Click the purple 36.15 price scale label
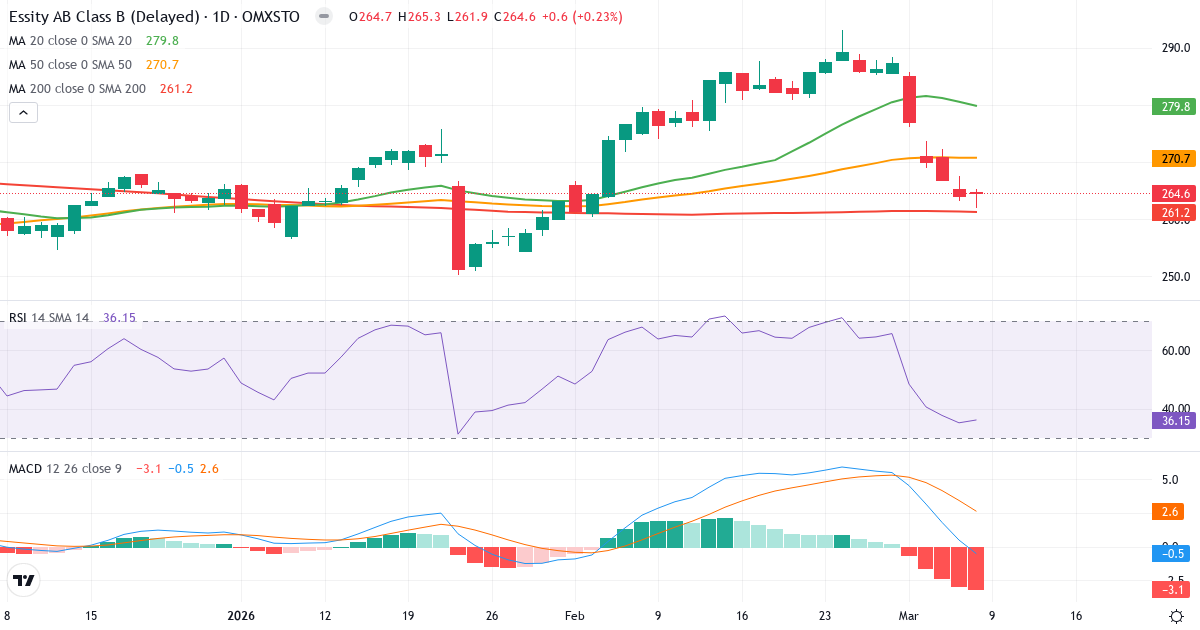1200x630 pixels. click(1172, 421)
